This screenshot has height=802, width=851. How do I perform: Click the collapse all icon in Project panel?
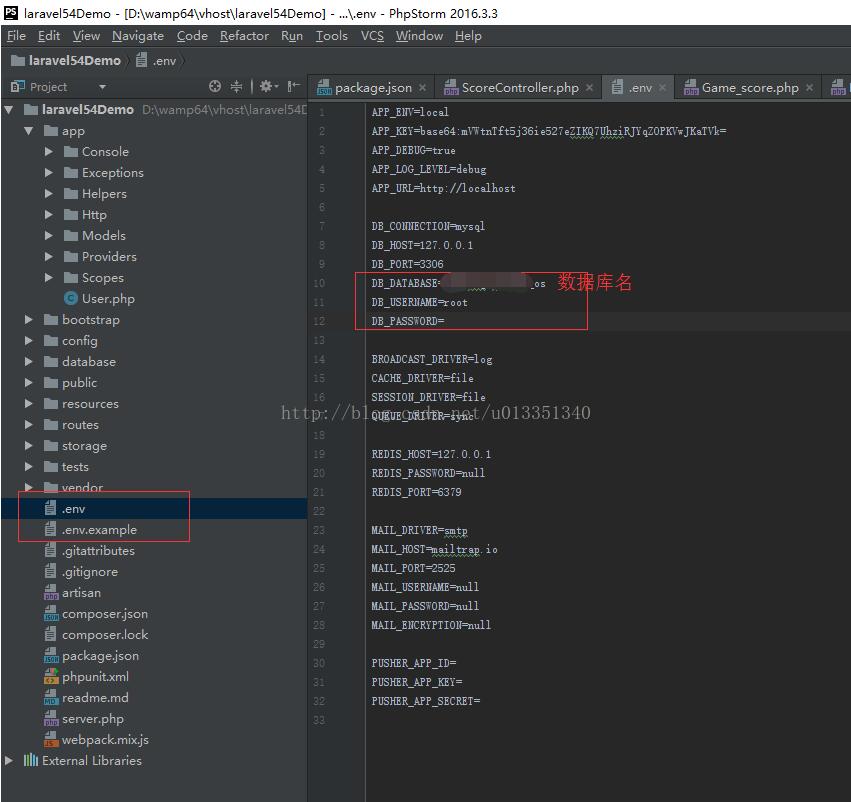[x=237, y=87]
